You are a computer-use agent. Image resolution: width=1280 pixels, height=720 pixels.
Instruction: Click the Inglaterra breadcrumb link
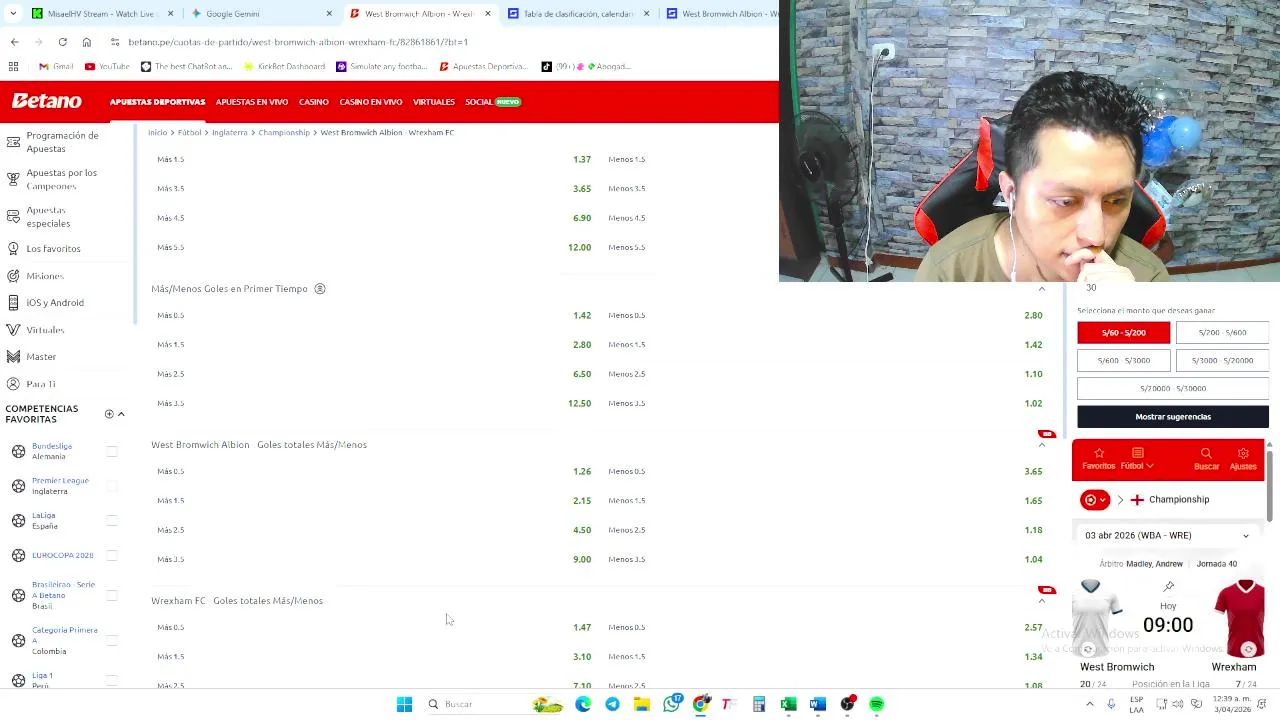[x=229, y=132]
